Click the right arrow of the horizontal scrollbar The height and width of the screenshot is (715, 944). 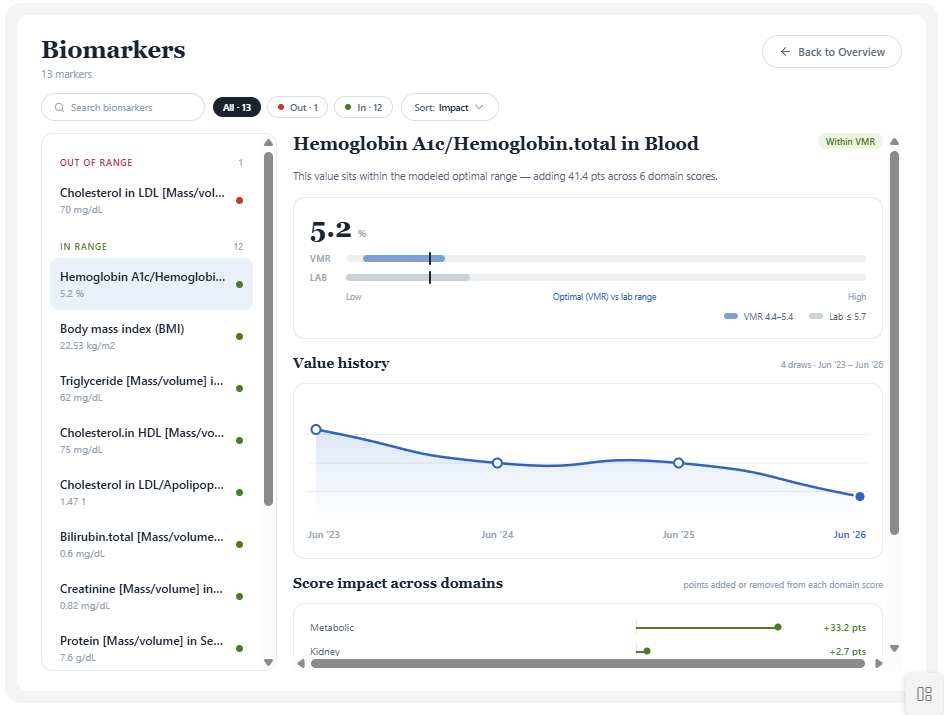(x=878, y=663)
